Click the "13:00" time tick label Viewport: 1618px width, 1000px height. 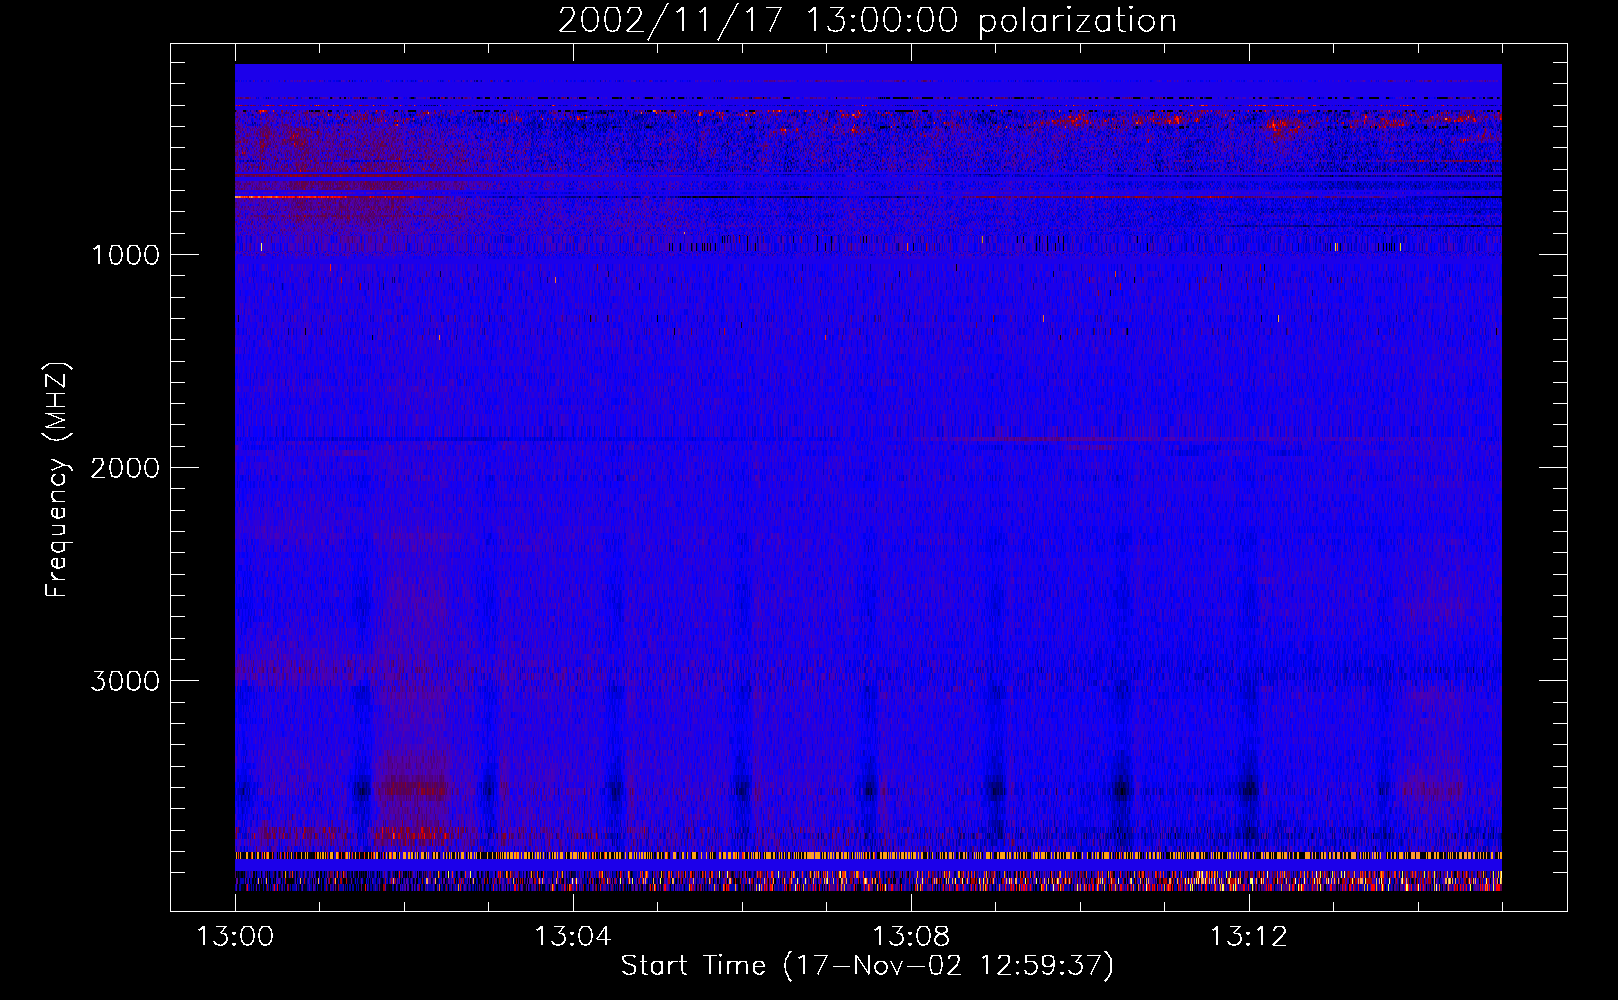point(235,937)
